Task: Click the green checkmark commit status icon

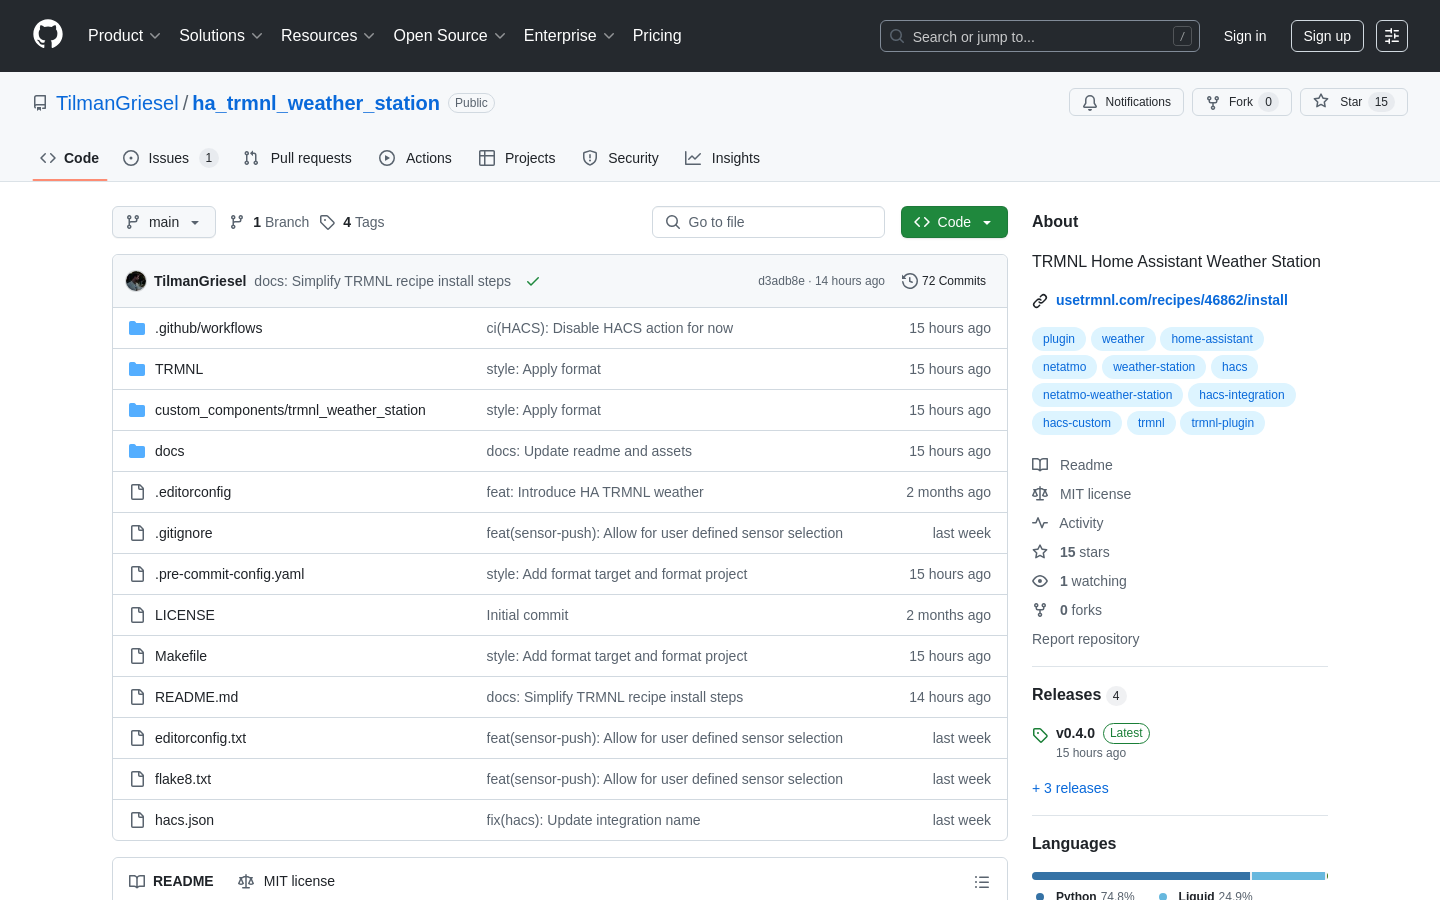Action: click(x=533, y=281)
